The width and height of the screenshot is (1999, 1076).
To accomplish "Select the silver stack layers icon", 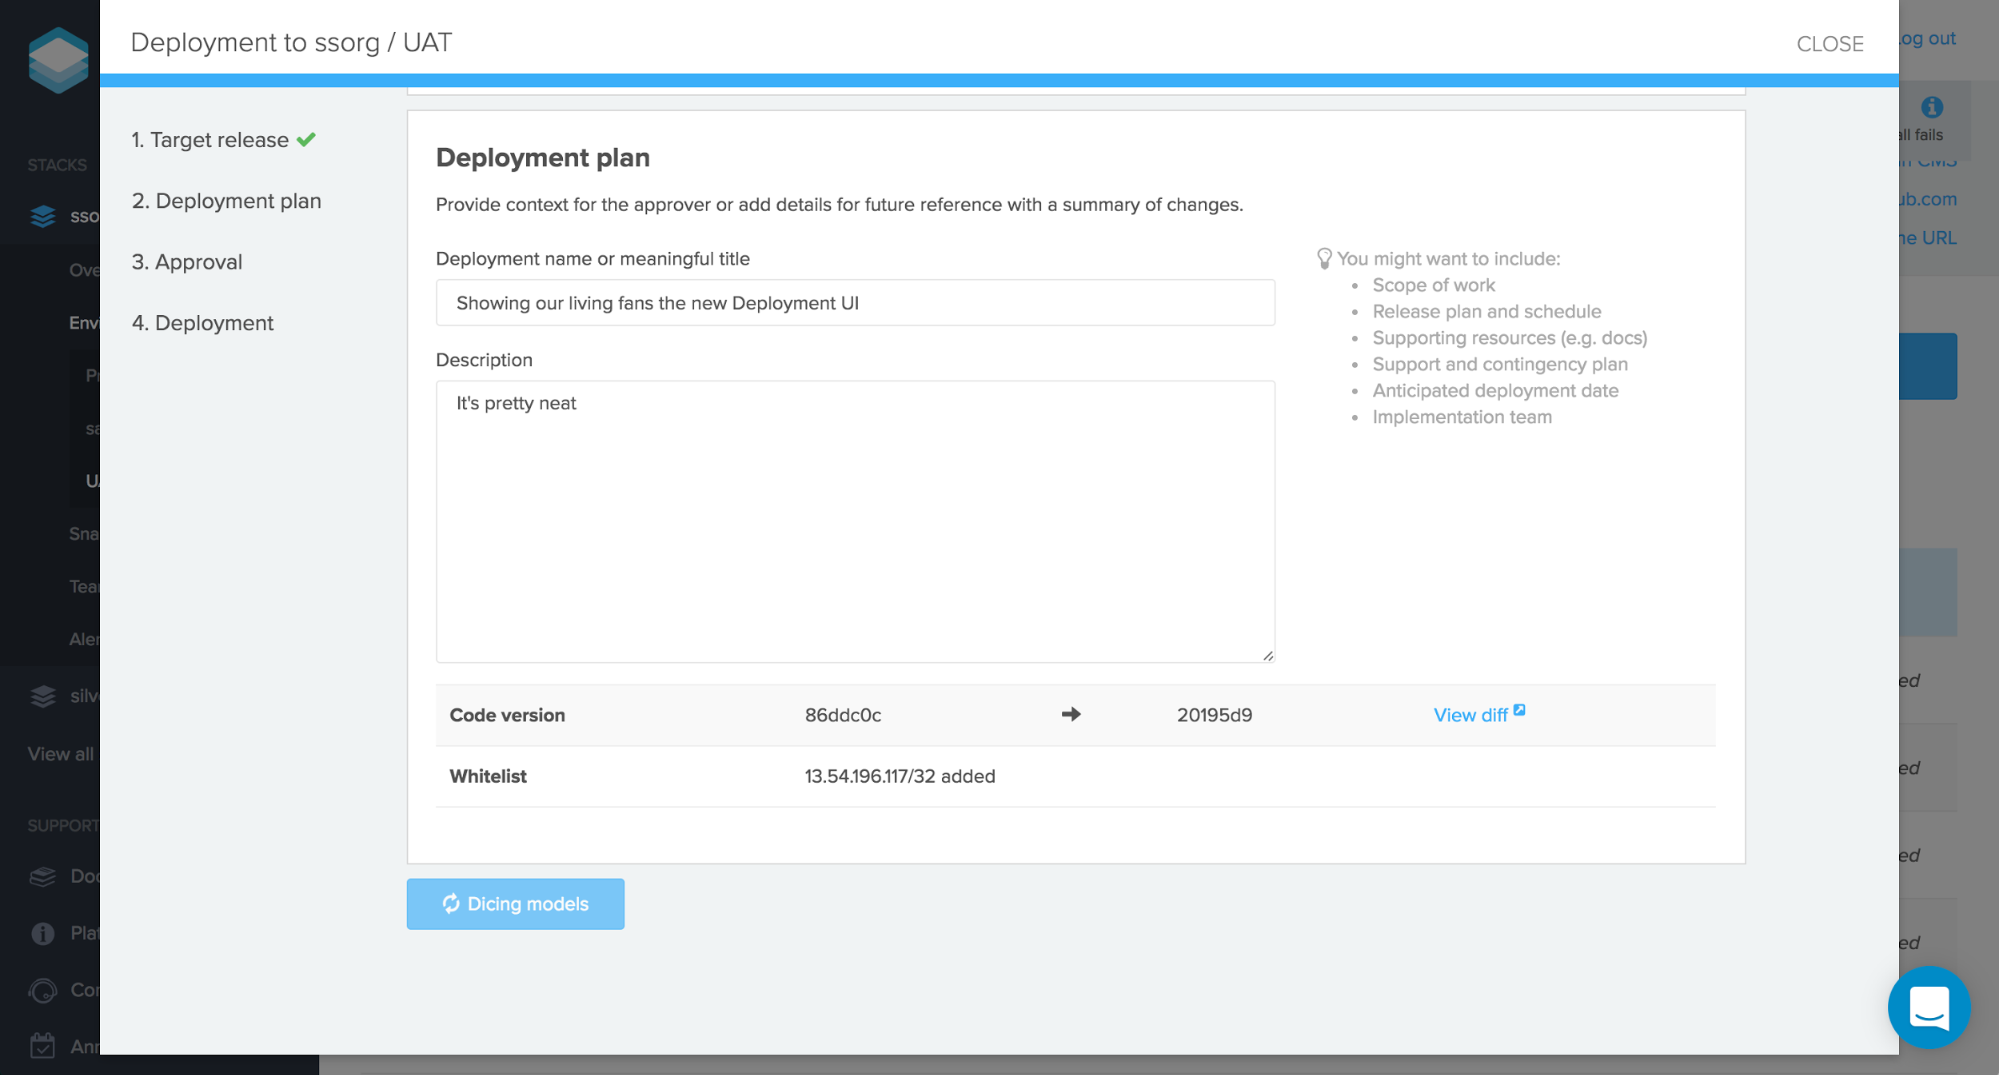I will 42,696.
